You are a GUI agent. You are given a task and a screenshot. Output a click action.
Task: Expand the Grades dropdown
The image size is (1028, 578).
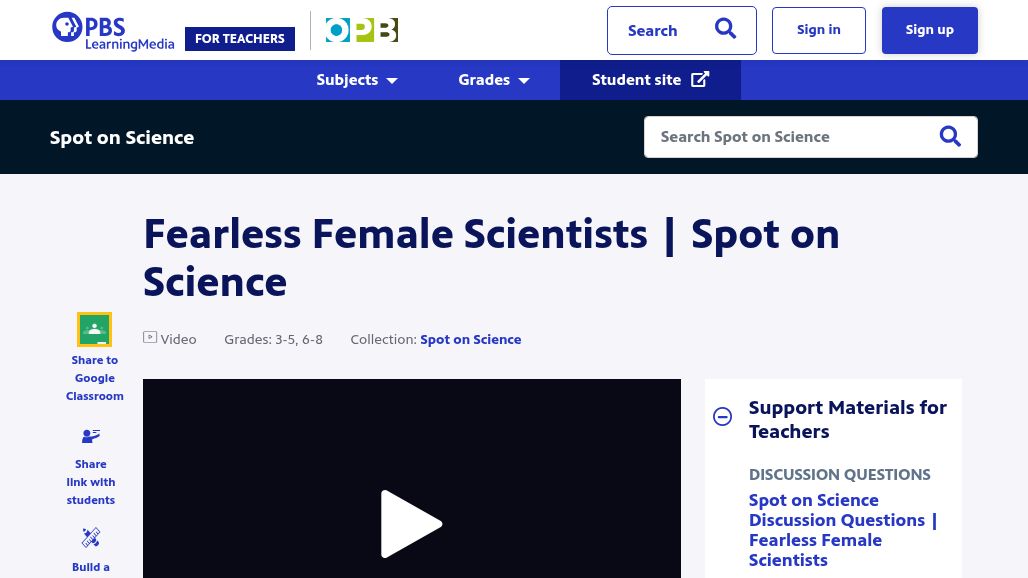pyautogui.click(x=493, y=80)
